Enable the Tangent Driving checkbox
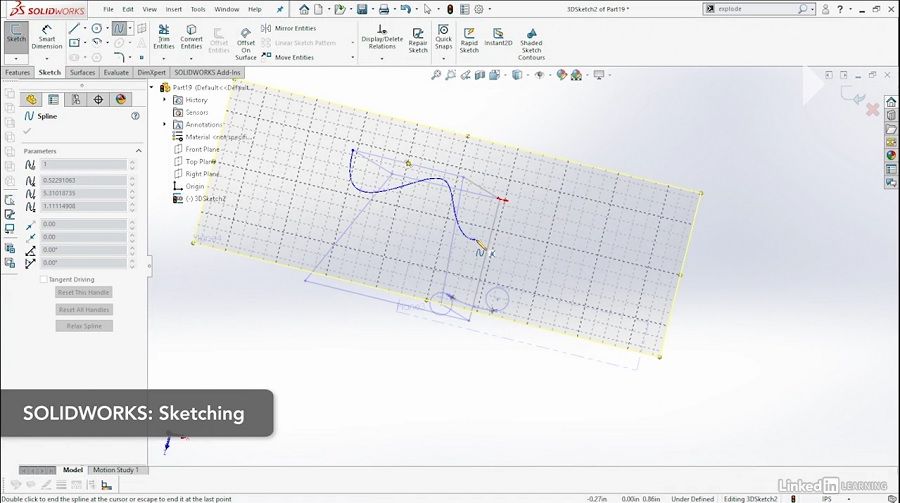 [44, 280]
